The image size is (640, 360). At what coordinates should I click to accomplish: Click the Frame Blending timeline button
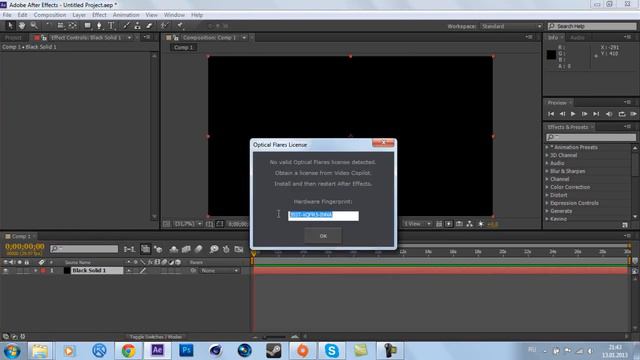(186, 249)
